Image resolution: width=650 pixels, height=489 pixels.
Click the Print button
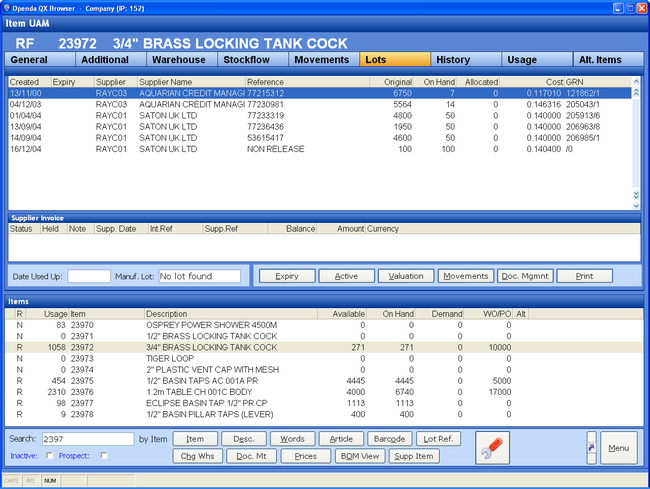point(585,276)
